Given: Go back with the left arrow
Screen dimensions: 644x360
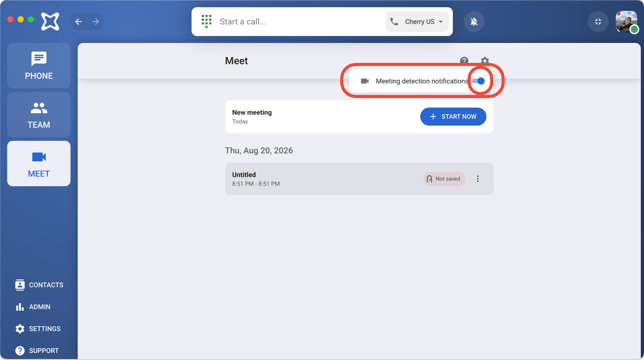Looking at the screenshot, I should pos(78,21).
